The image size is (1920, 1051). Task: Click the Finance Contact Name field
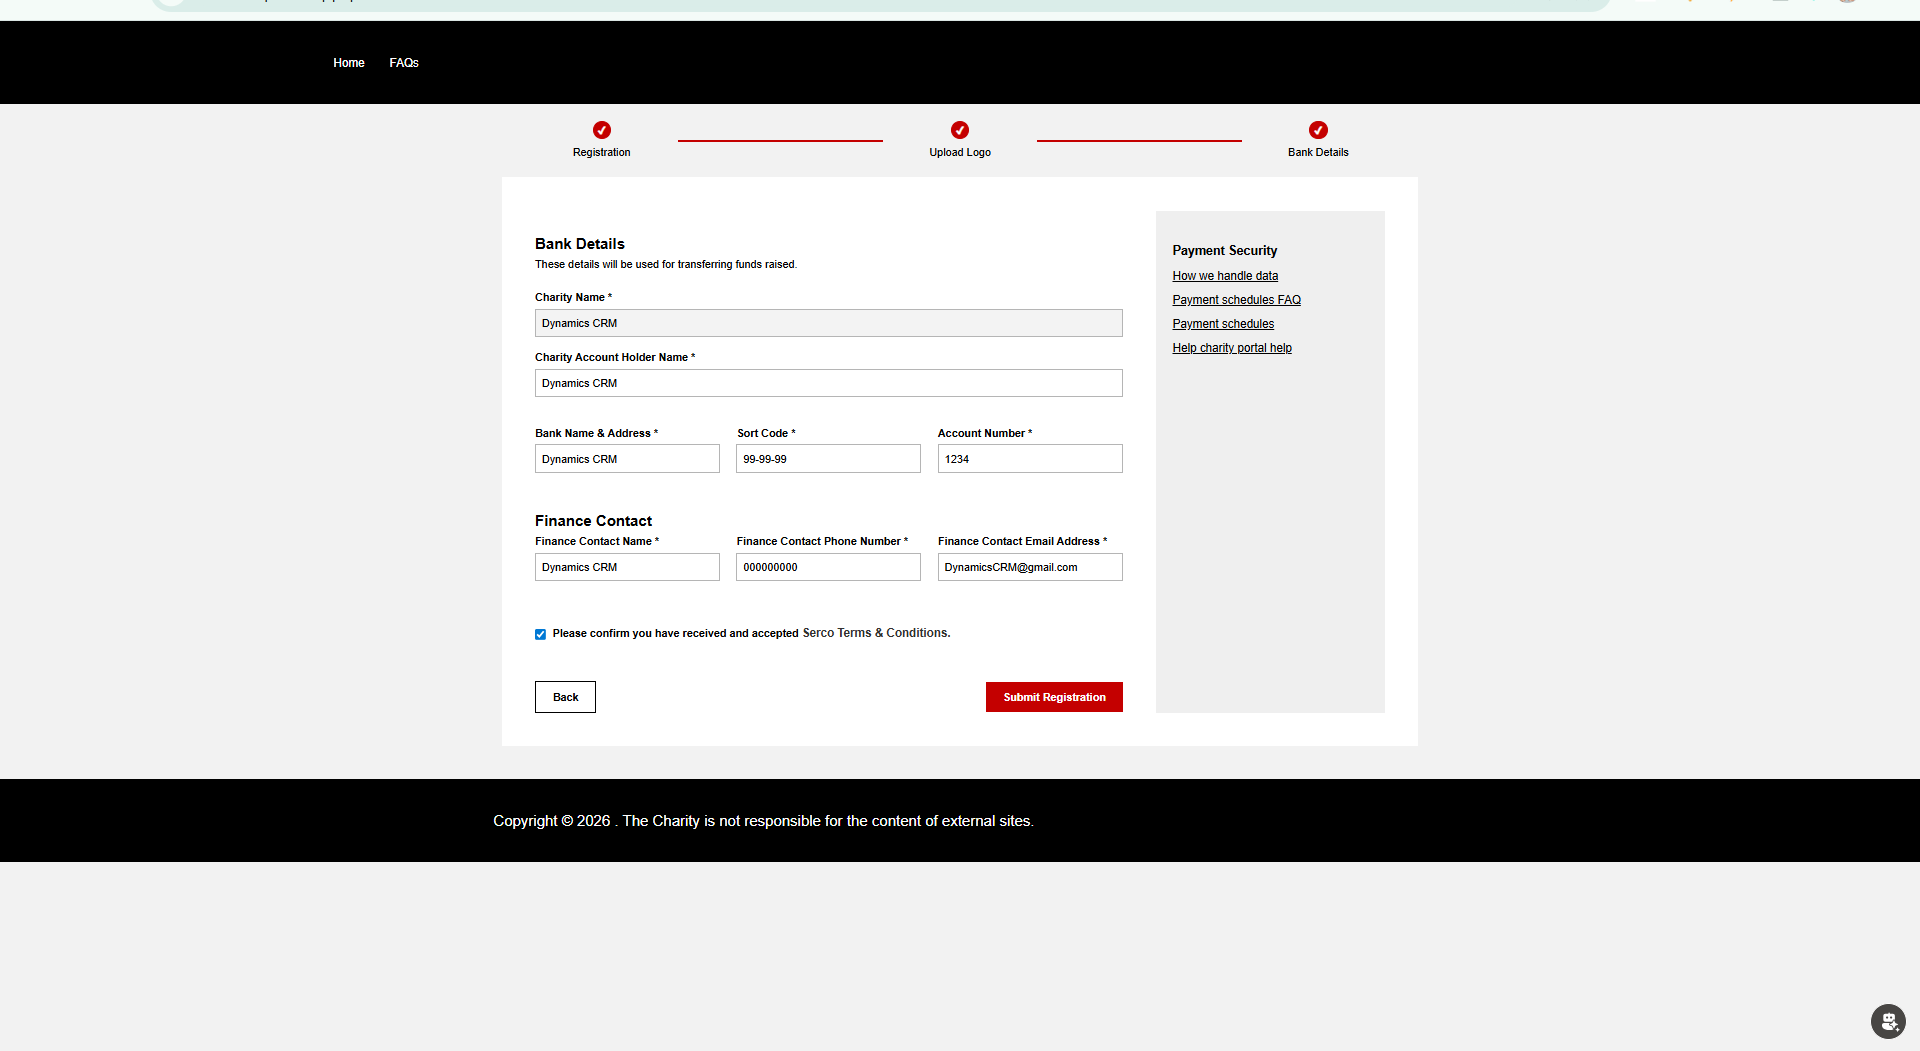coord(627,567)
